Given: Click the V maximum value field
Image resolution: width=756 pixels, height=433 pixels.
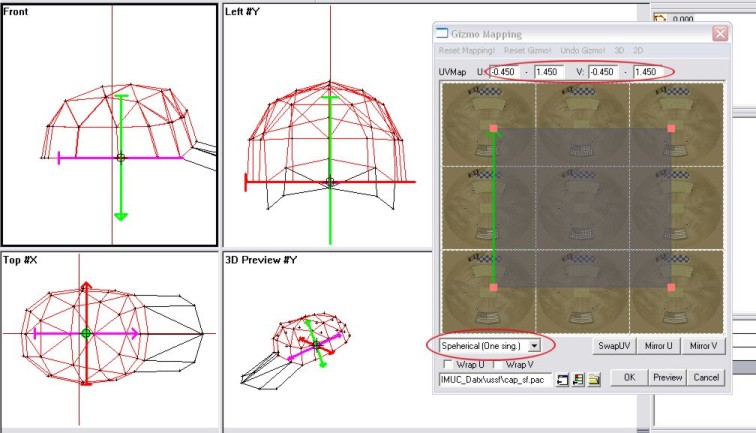Looking at the screenshot, I should point(647,72).
